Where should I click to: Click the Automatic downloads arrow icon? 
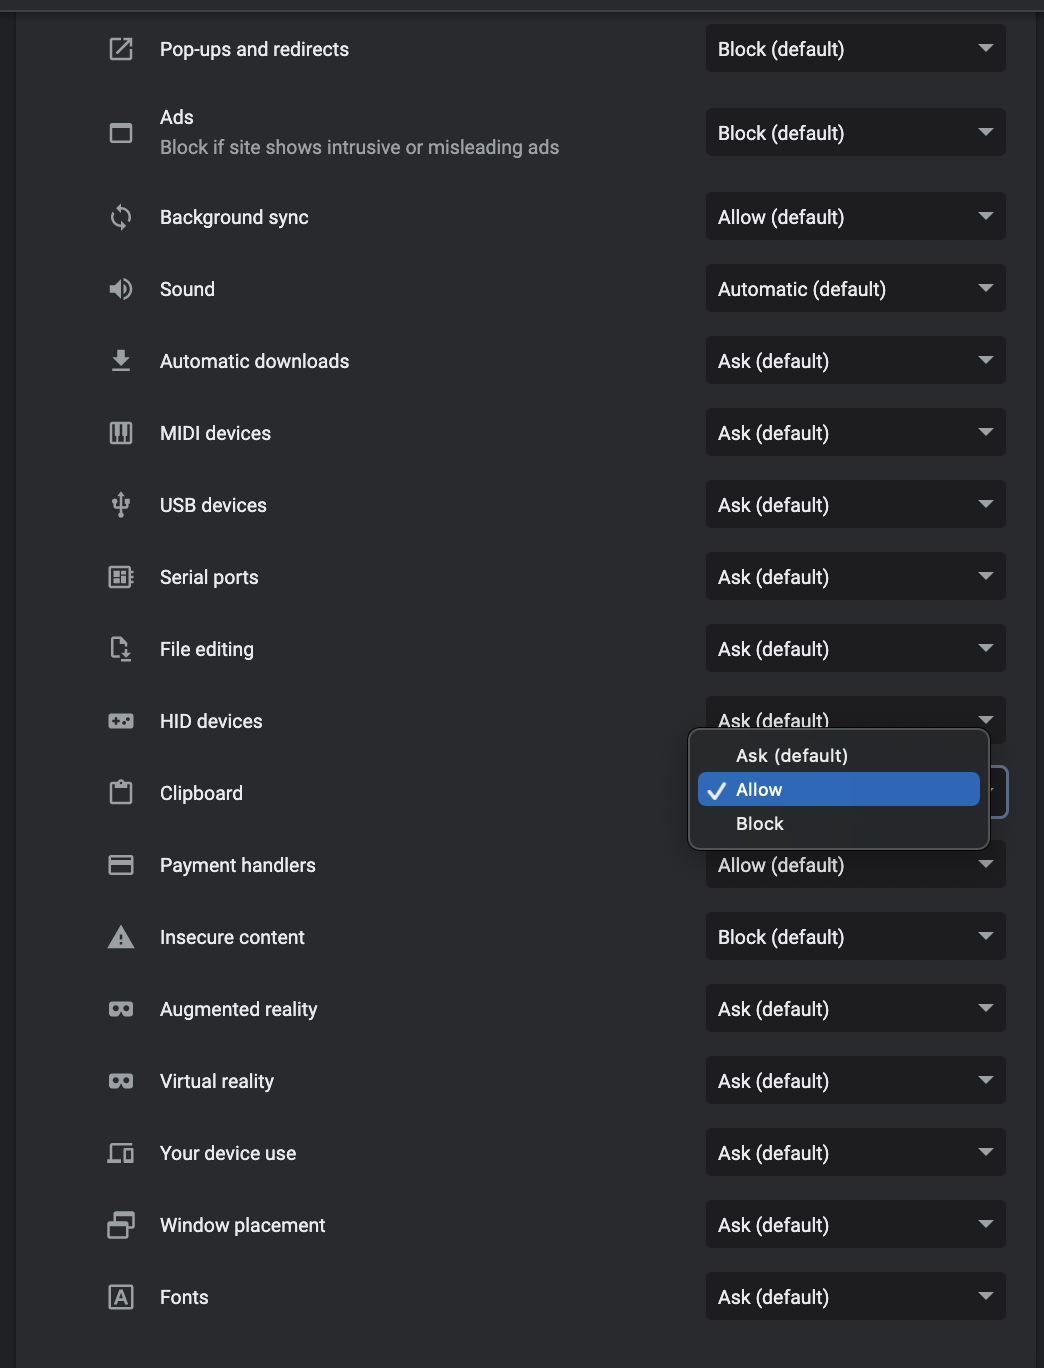[121, 361]
